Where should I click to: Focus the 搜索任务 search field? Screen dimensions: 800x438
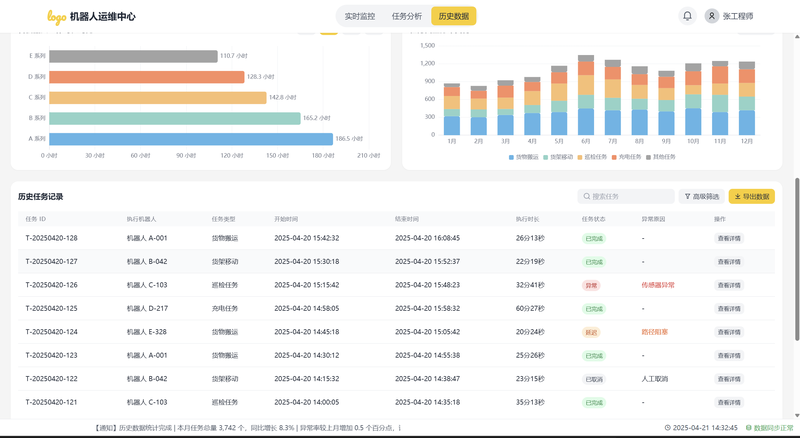tap(626, 197)
